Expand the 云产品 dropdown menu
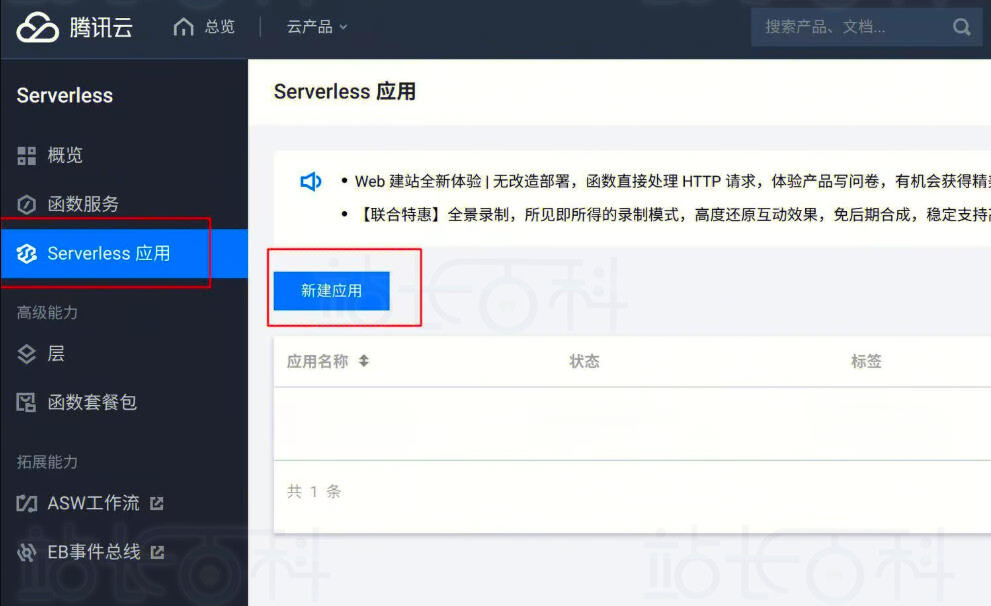The height and width of the screenshot is (606, 991). (317, 27)
